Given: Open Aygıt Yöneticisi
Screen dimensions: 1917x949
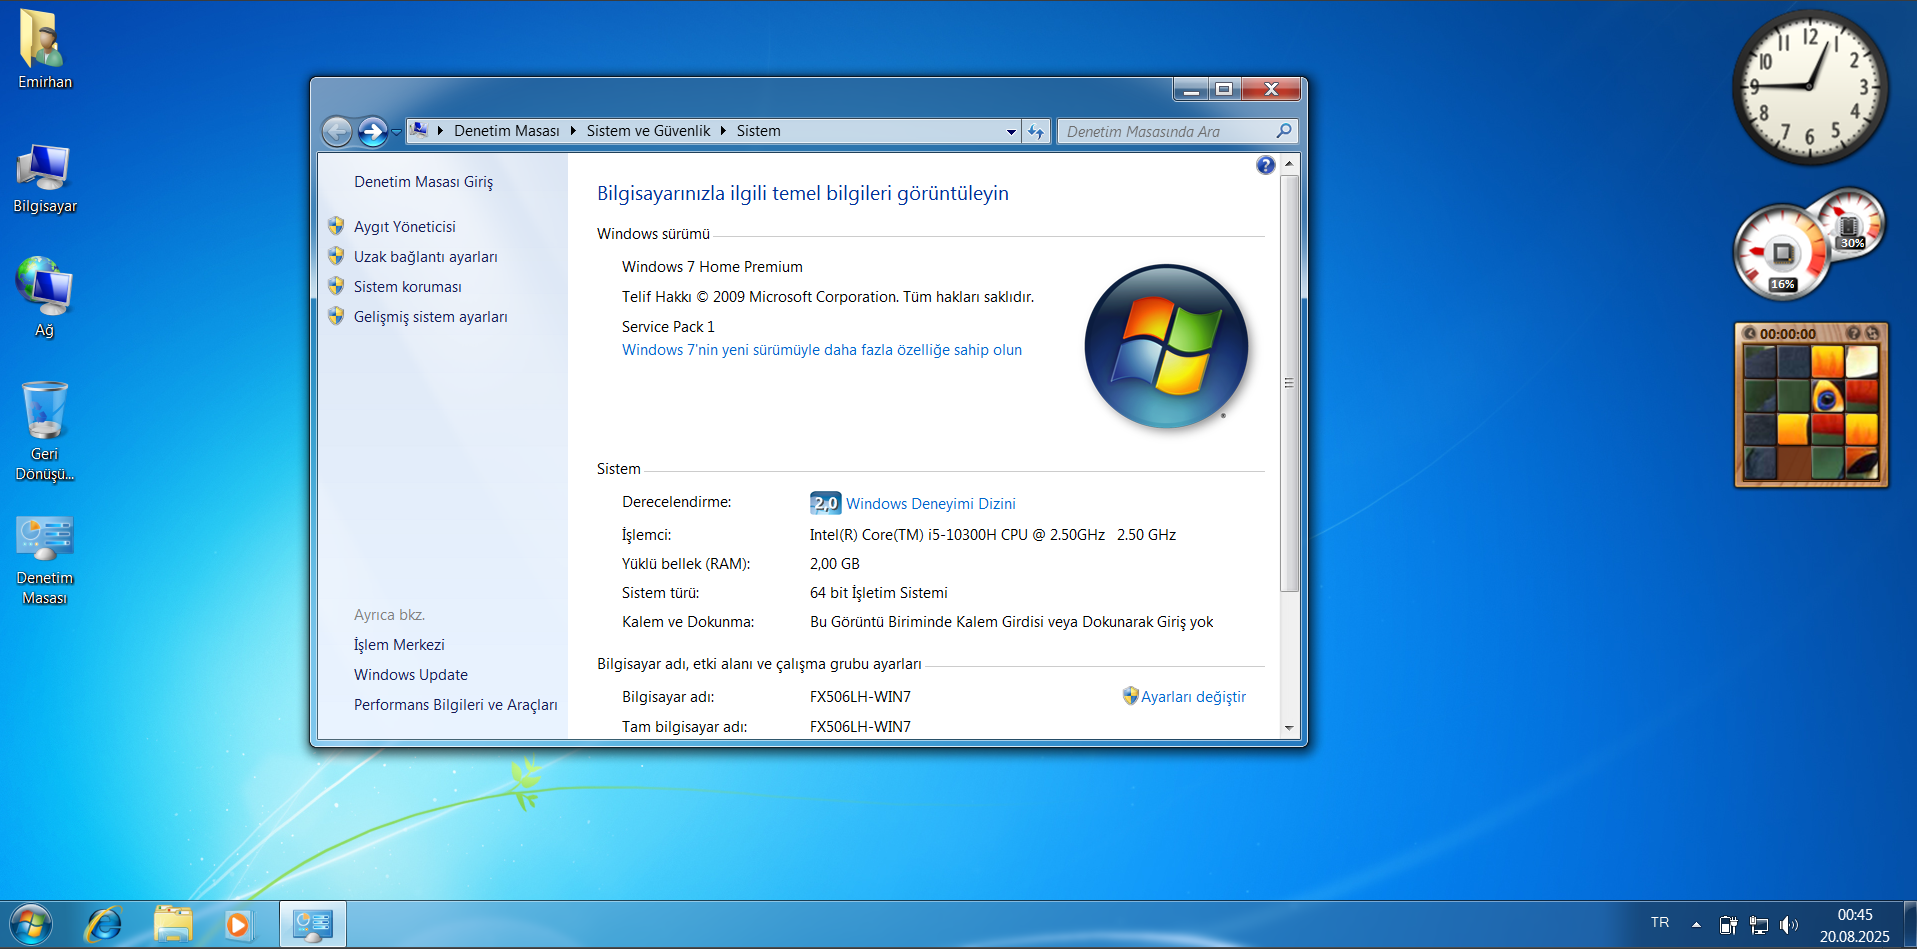Looking at the screenshot, I should coord(404,227).
